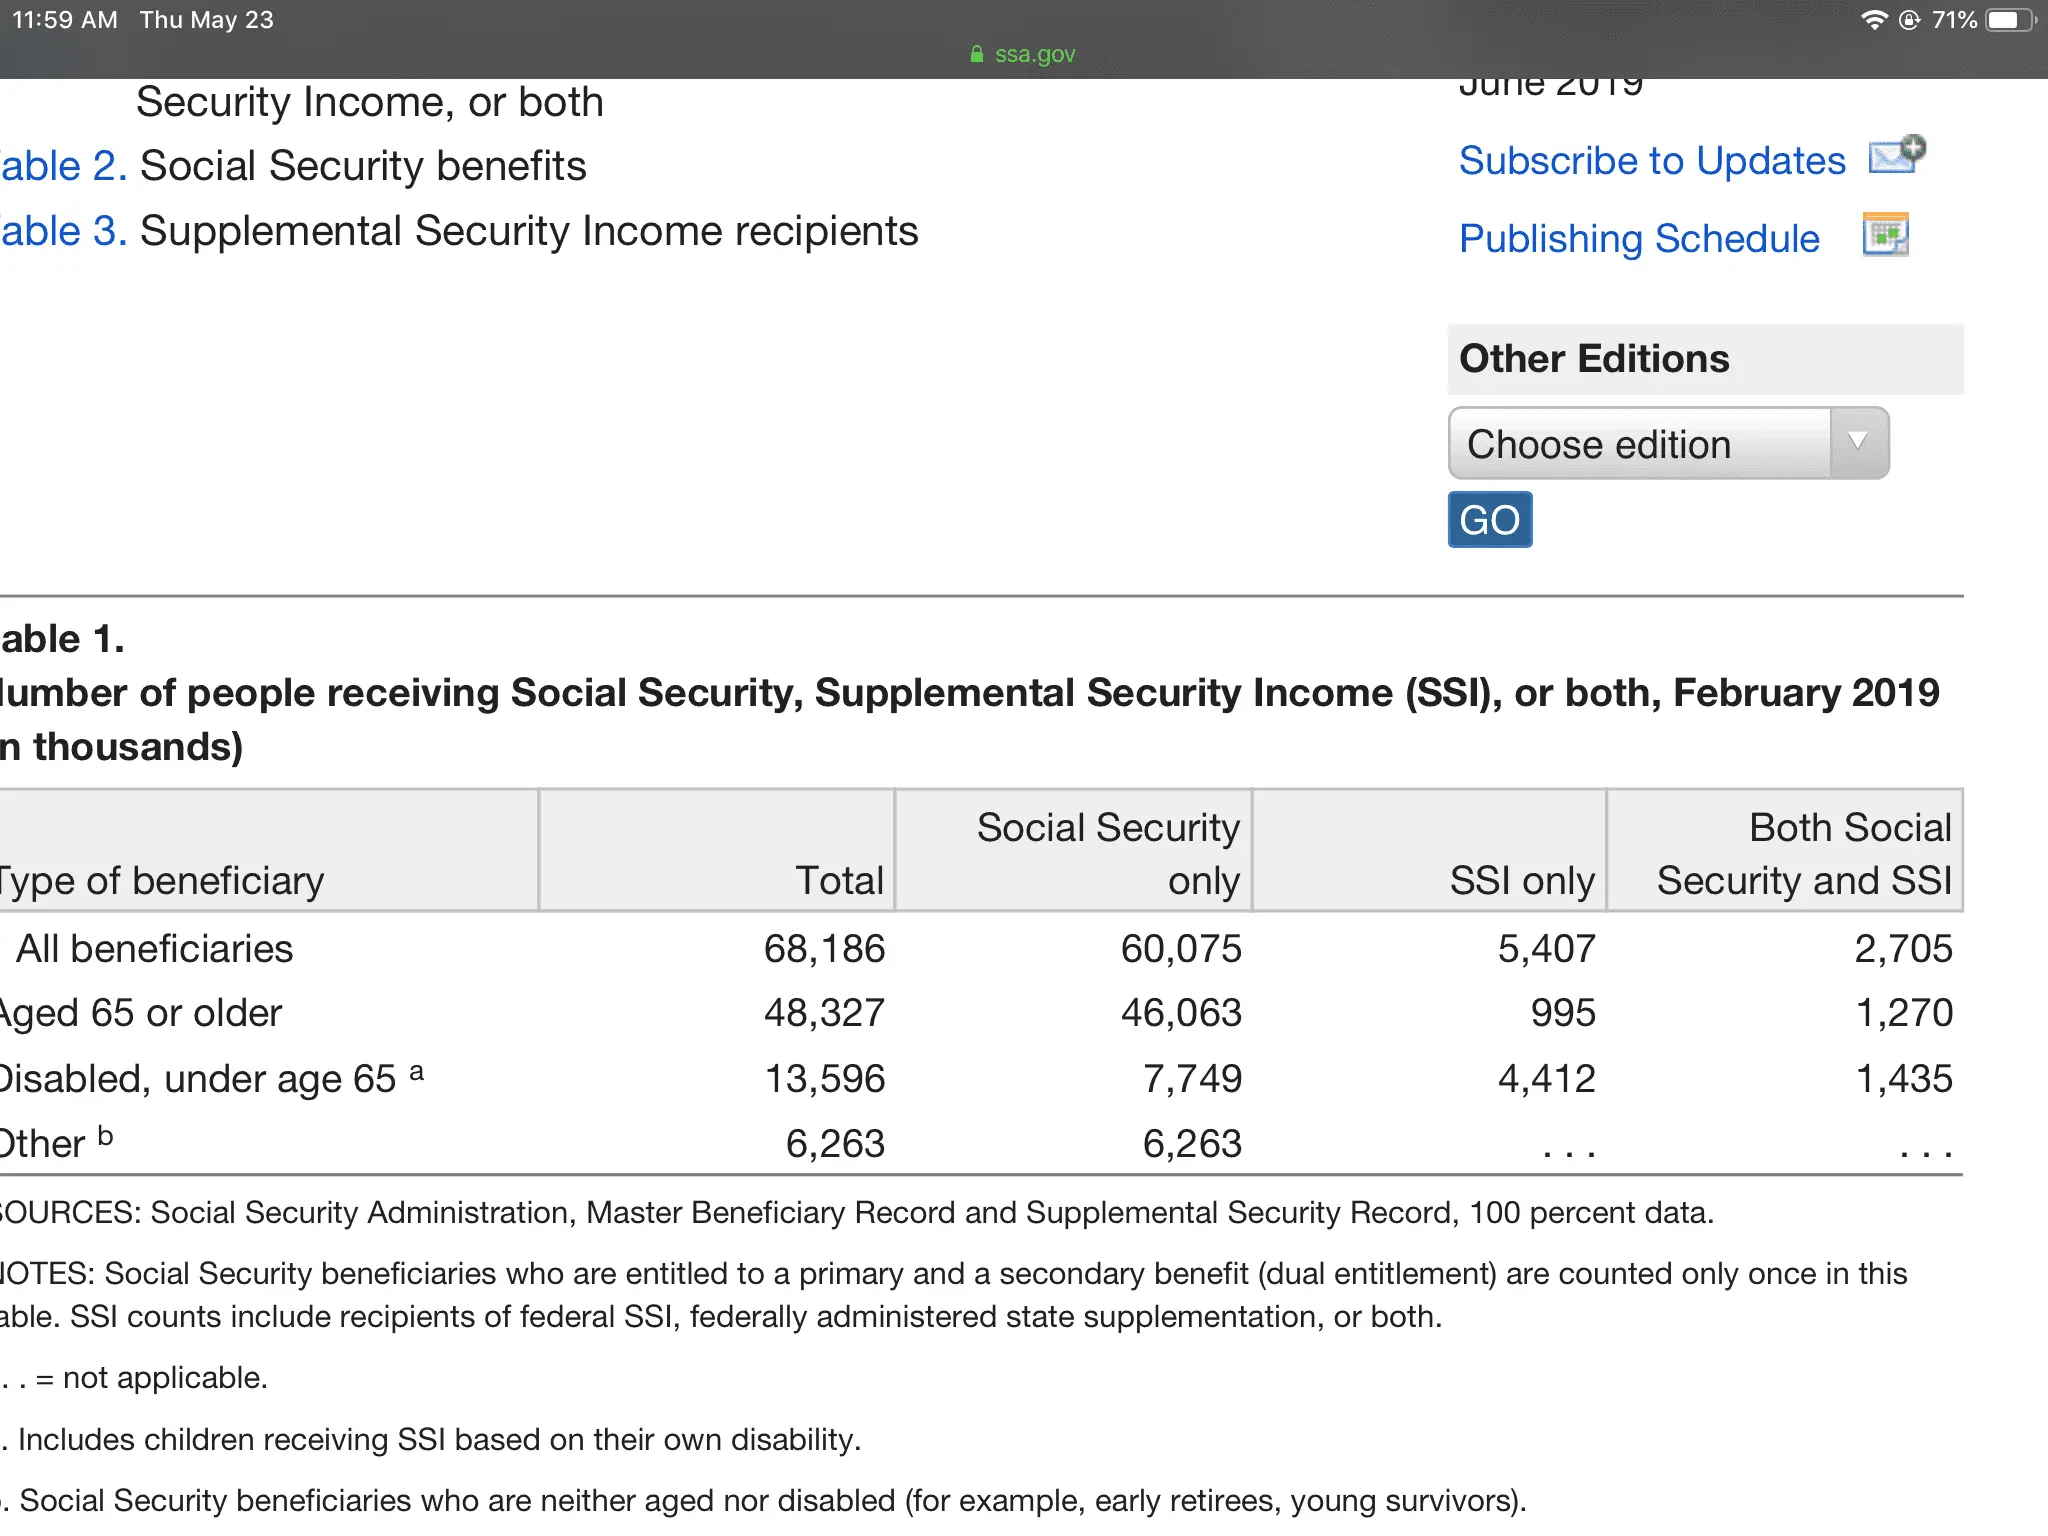Click the Publishing Schedule calendar icon
The height and width of the screenshot is (1536, 2048).
tap(1885, 236)
